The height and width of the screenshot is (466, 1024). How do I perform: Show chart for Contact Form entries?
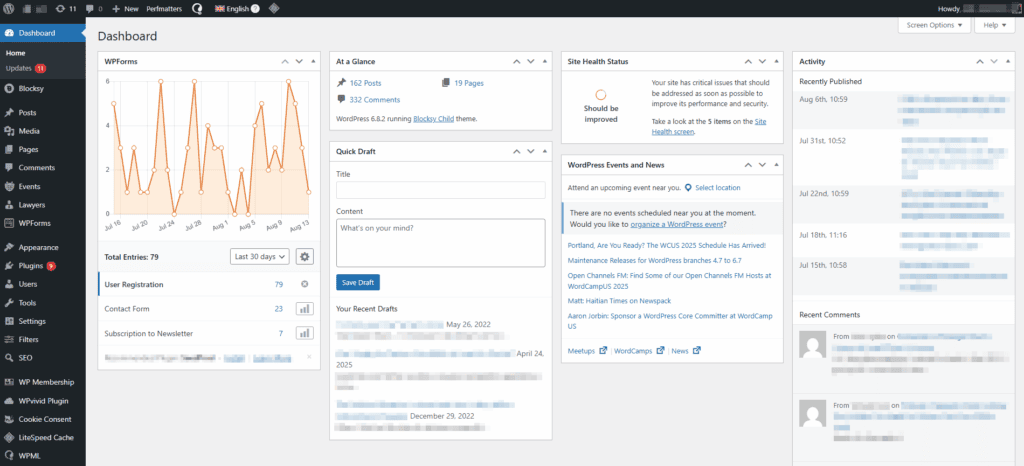coord(305,309)
